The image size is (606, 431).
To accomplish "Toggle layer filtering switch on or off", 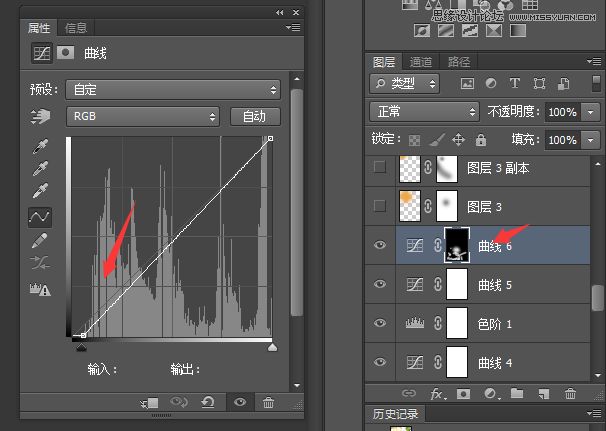I will pyautogui.click(x=596, y=83).
